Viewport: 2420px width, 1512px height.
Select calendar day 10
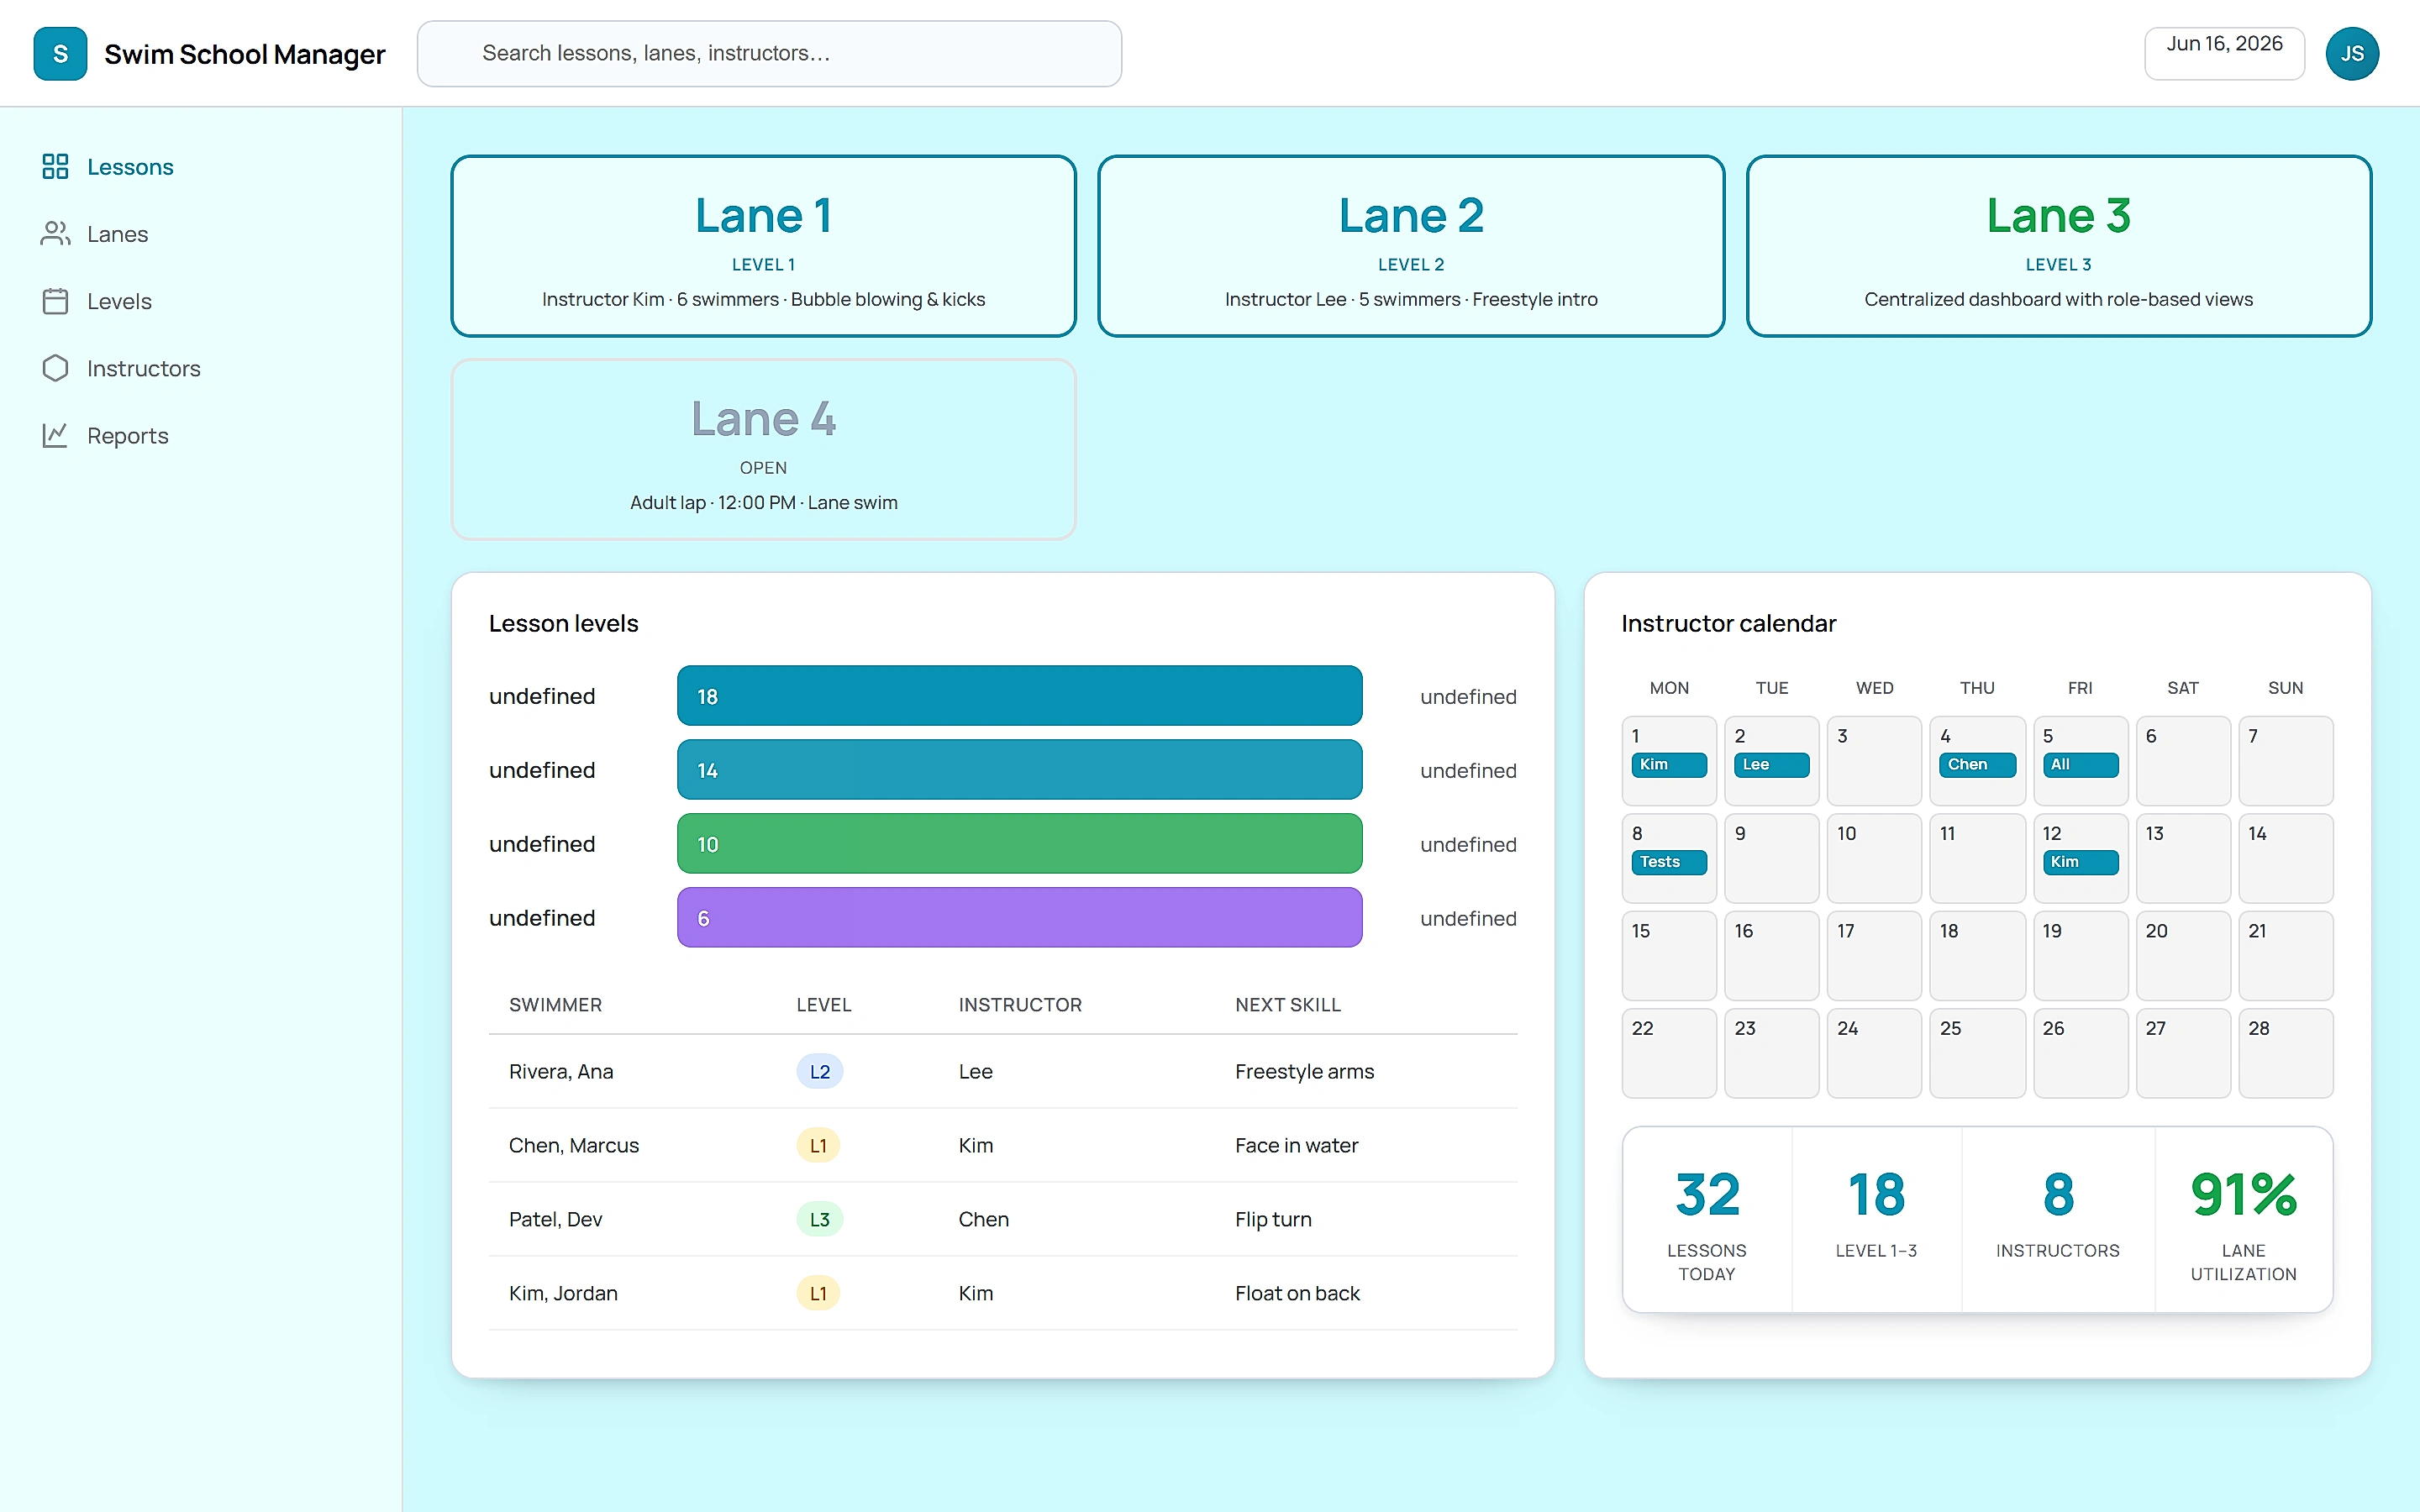(x=1874, y=858)
